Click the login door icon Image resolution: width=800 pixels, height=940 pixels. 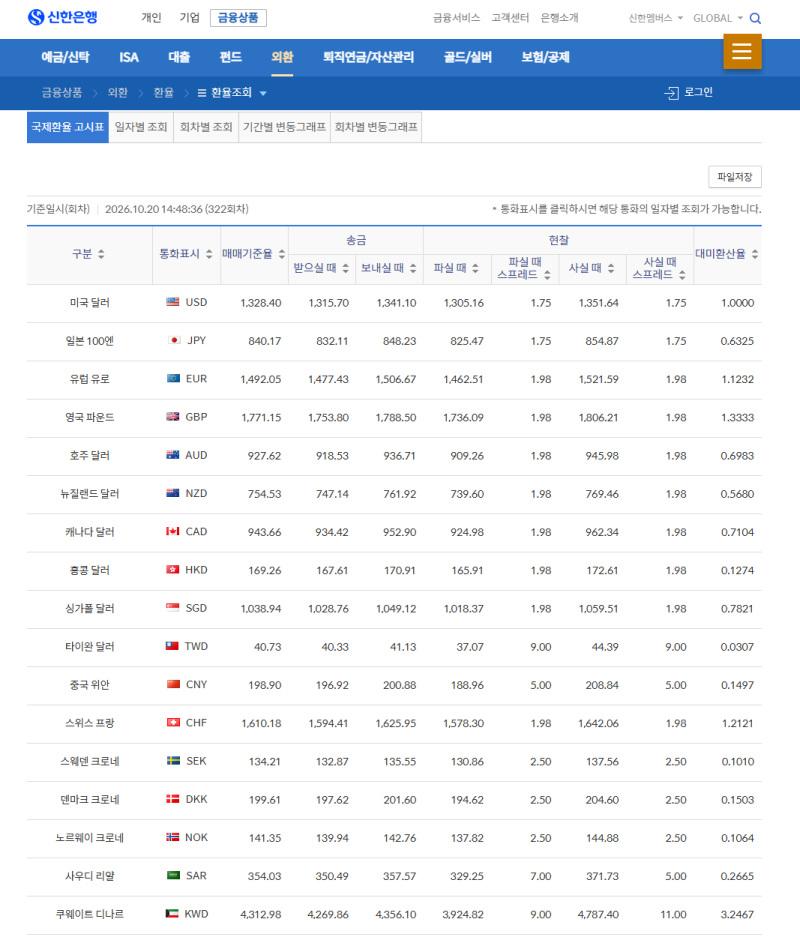pos(671,93)
